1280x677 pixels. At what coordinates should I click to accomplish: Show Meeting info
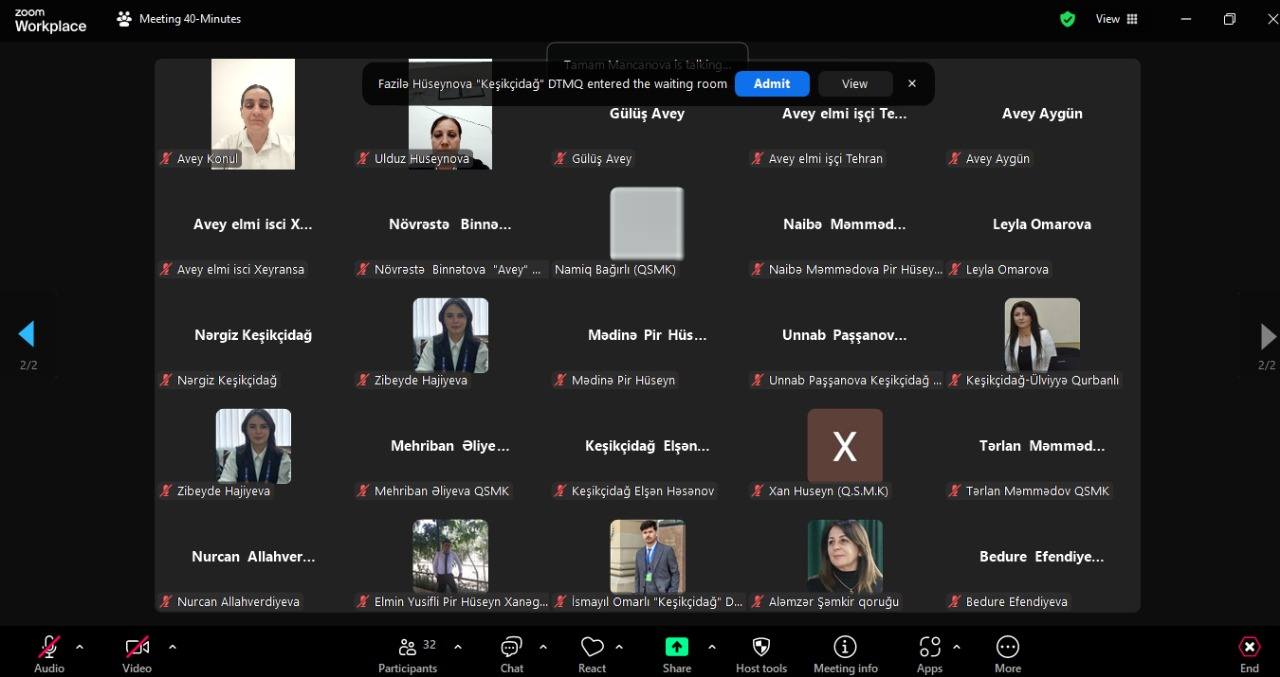(845, 653)
